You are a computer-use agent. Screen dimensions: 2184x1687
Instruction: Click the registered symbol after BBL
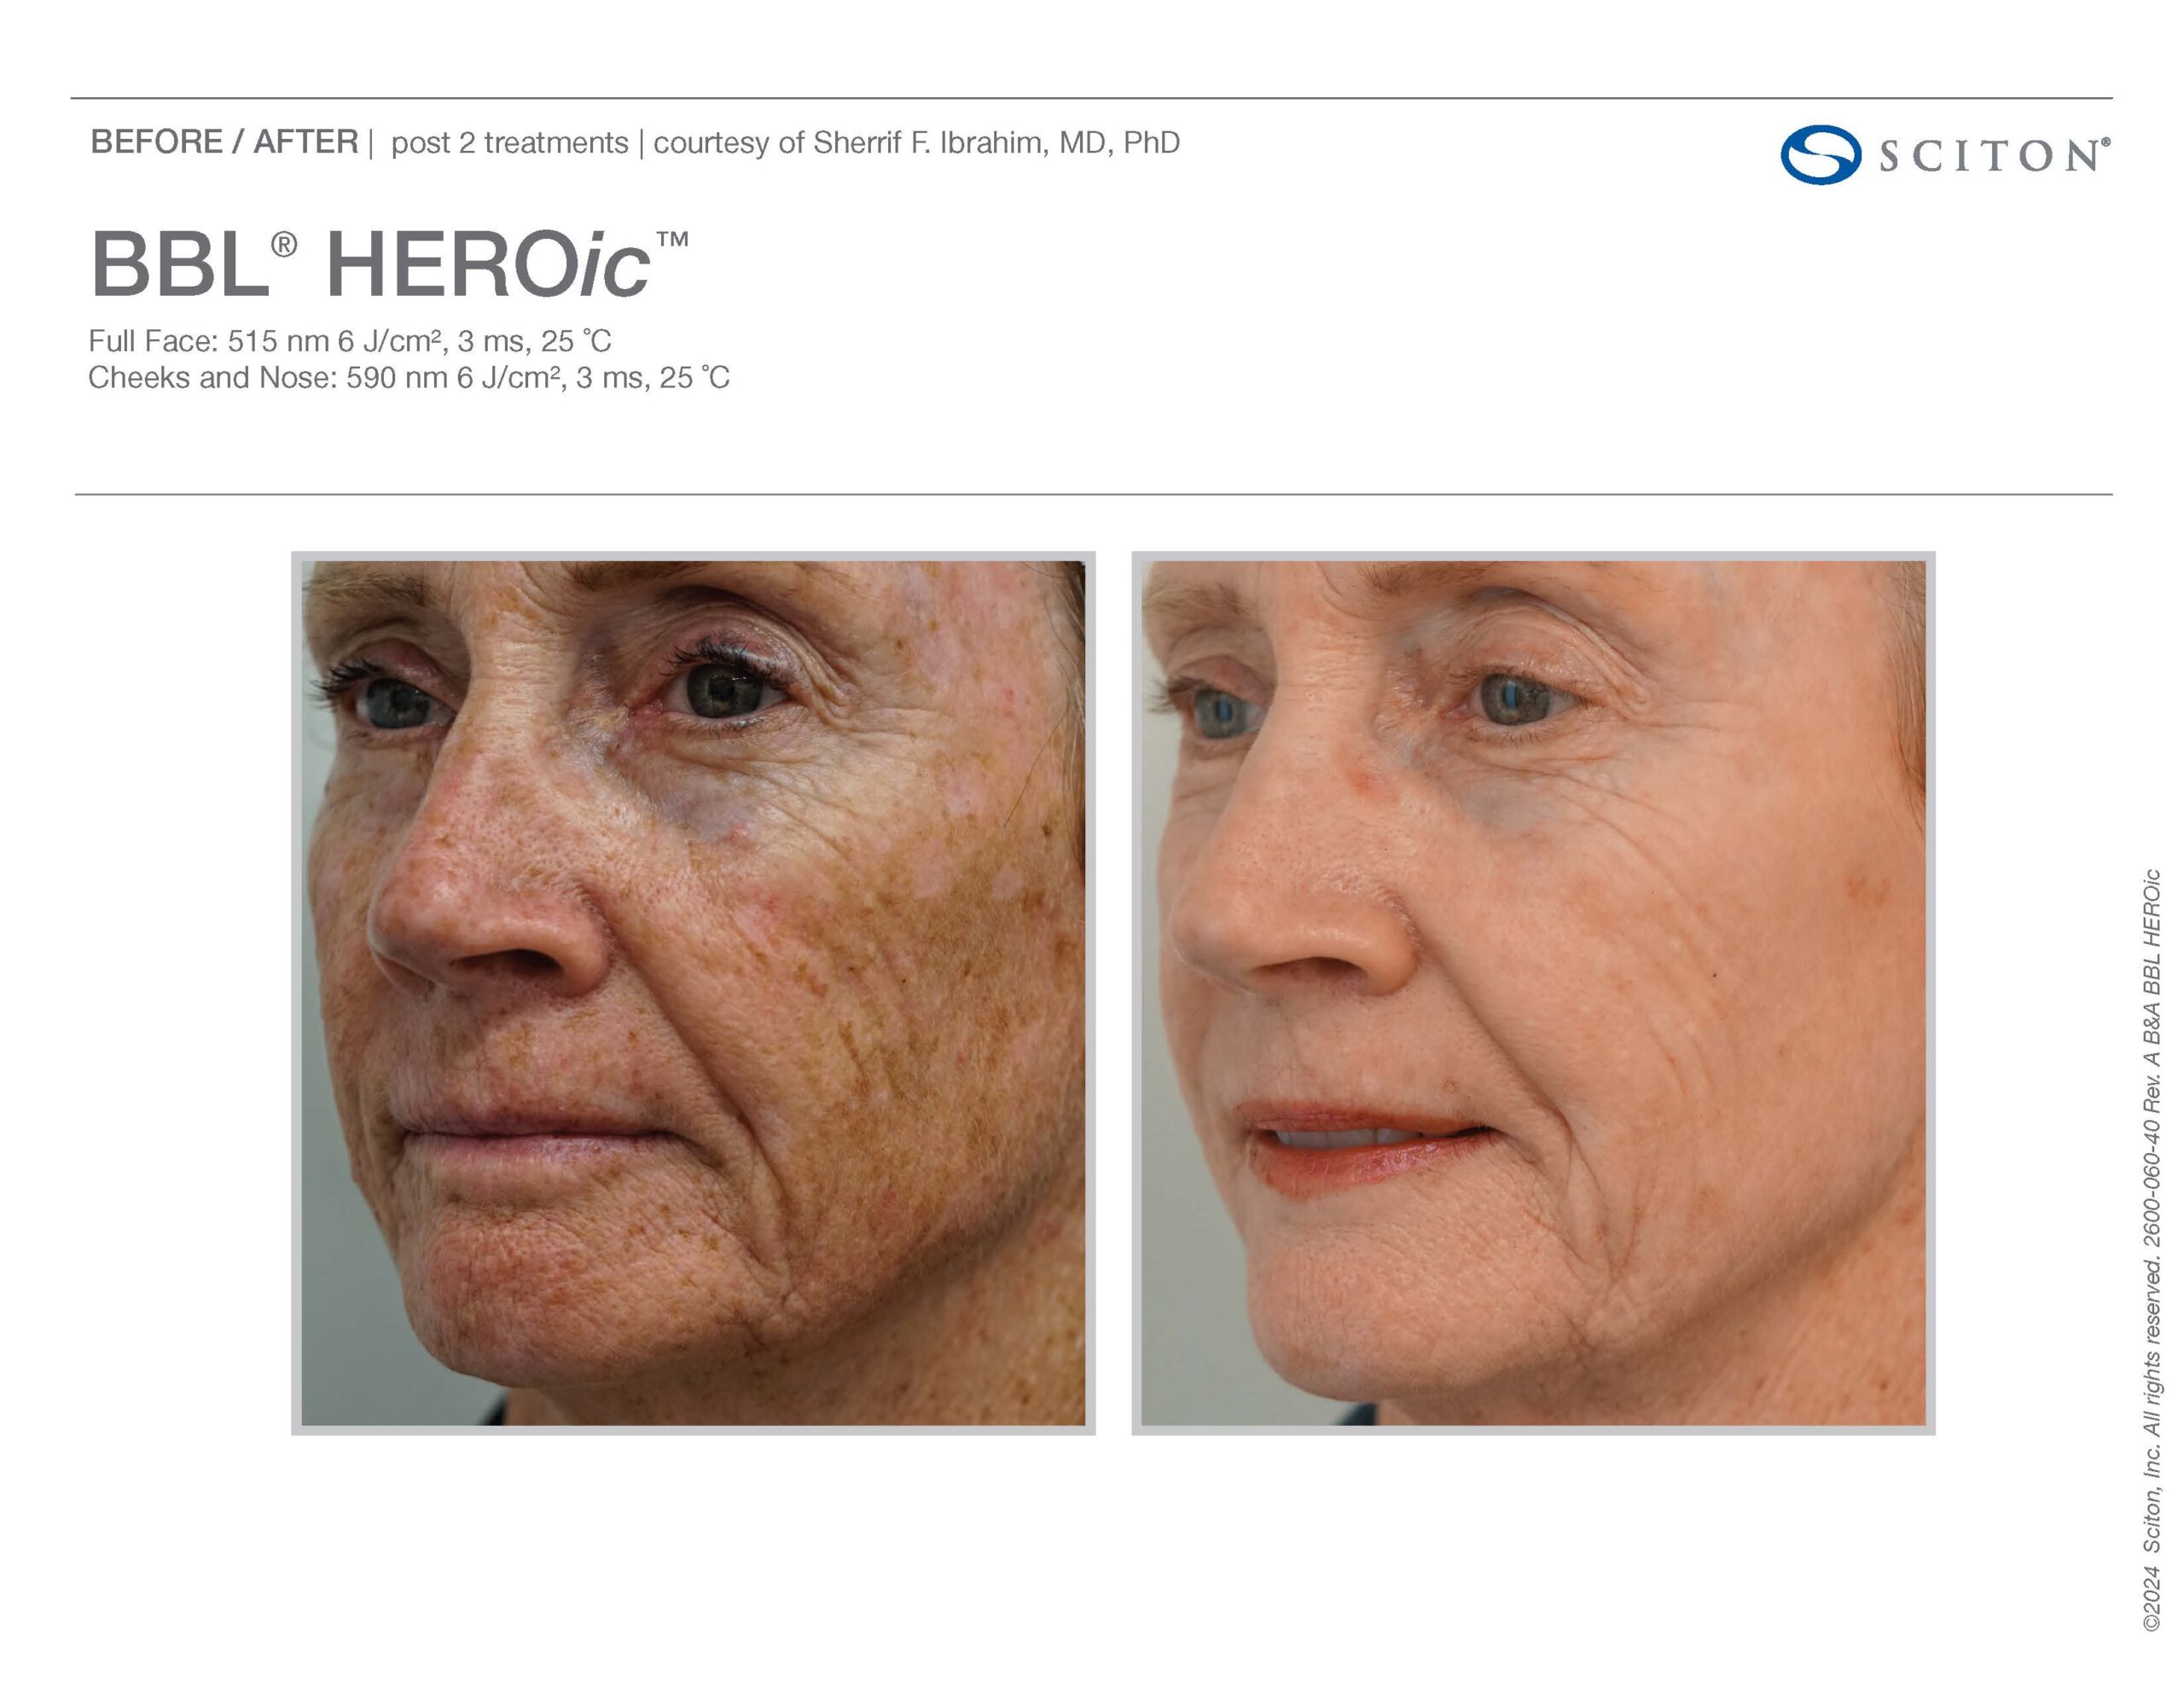pyautogui.click(x=284, y=245)
